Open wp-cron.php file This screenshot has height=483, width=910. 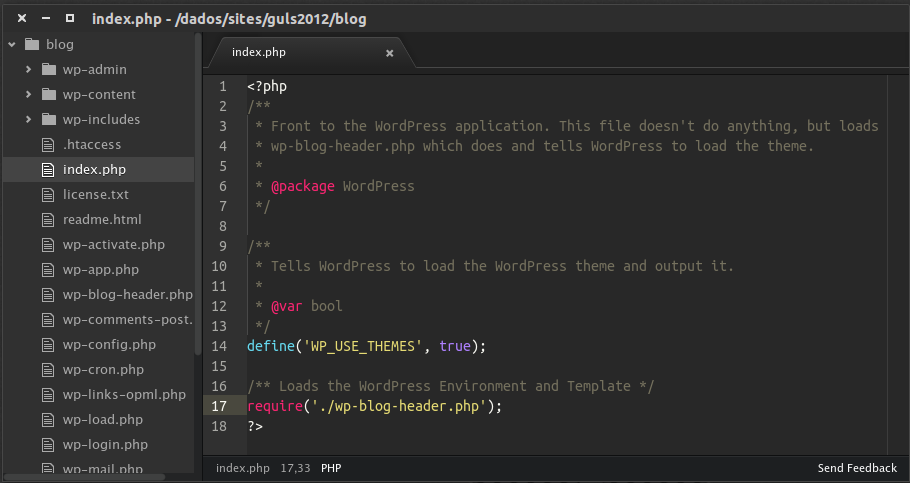pyautogui.click(x=103, y=369)
